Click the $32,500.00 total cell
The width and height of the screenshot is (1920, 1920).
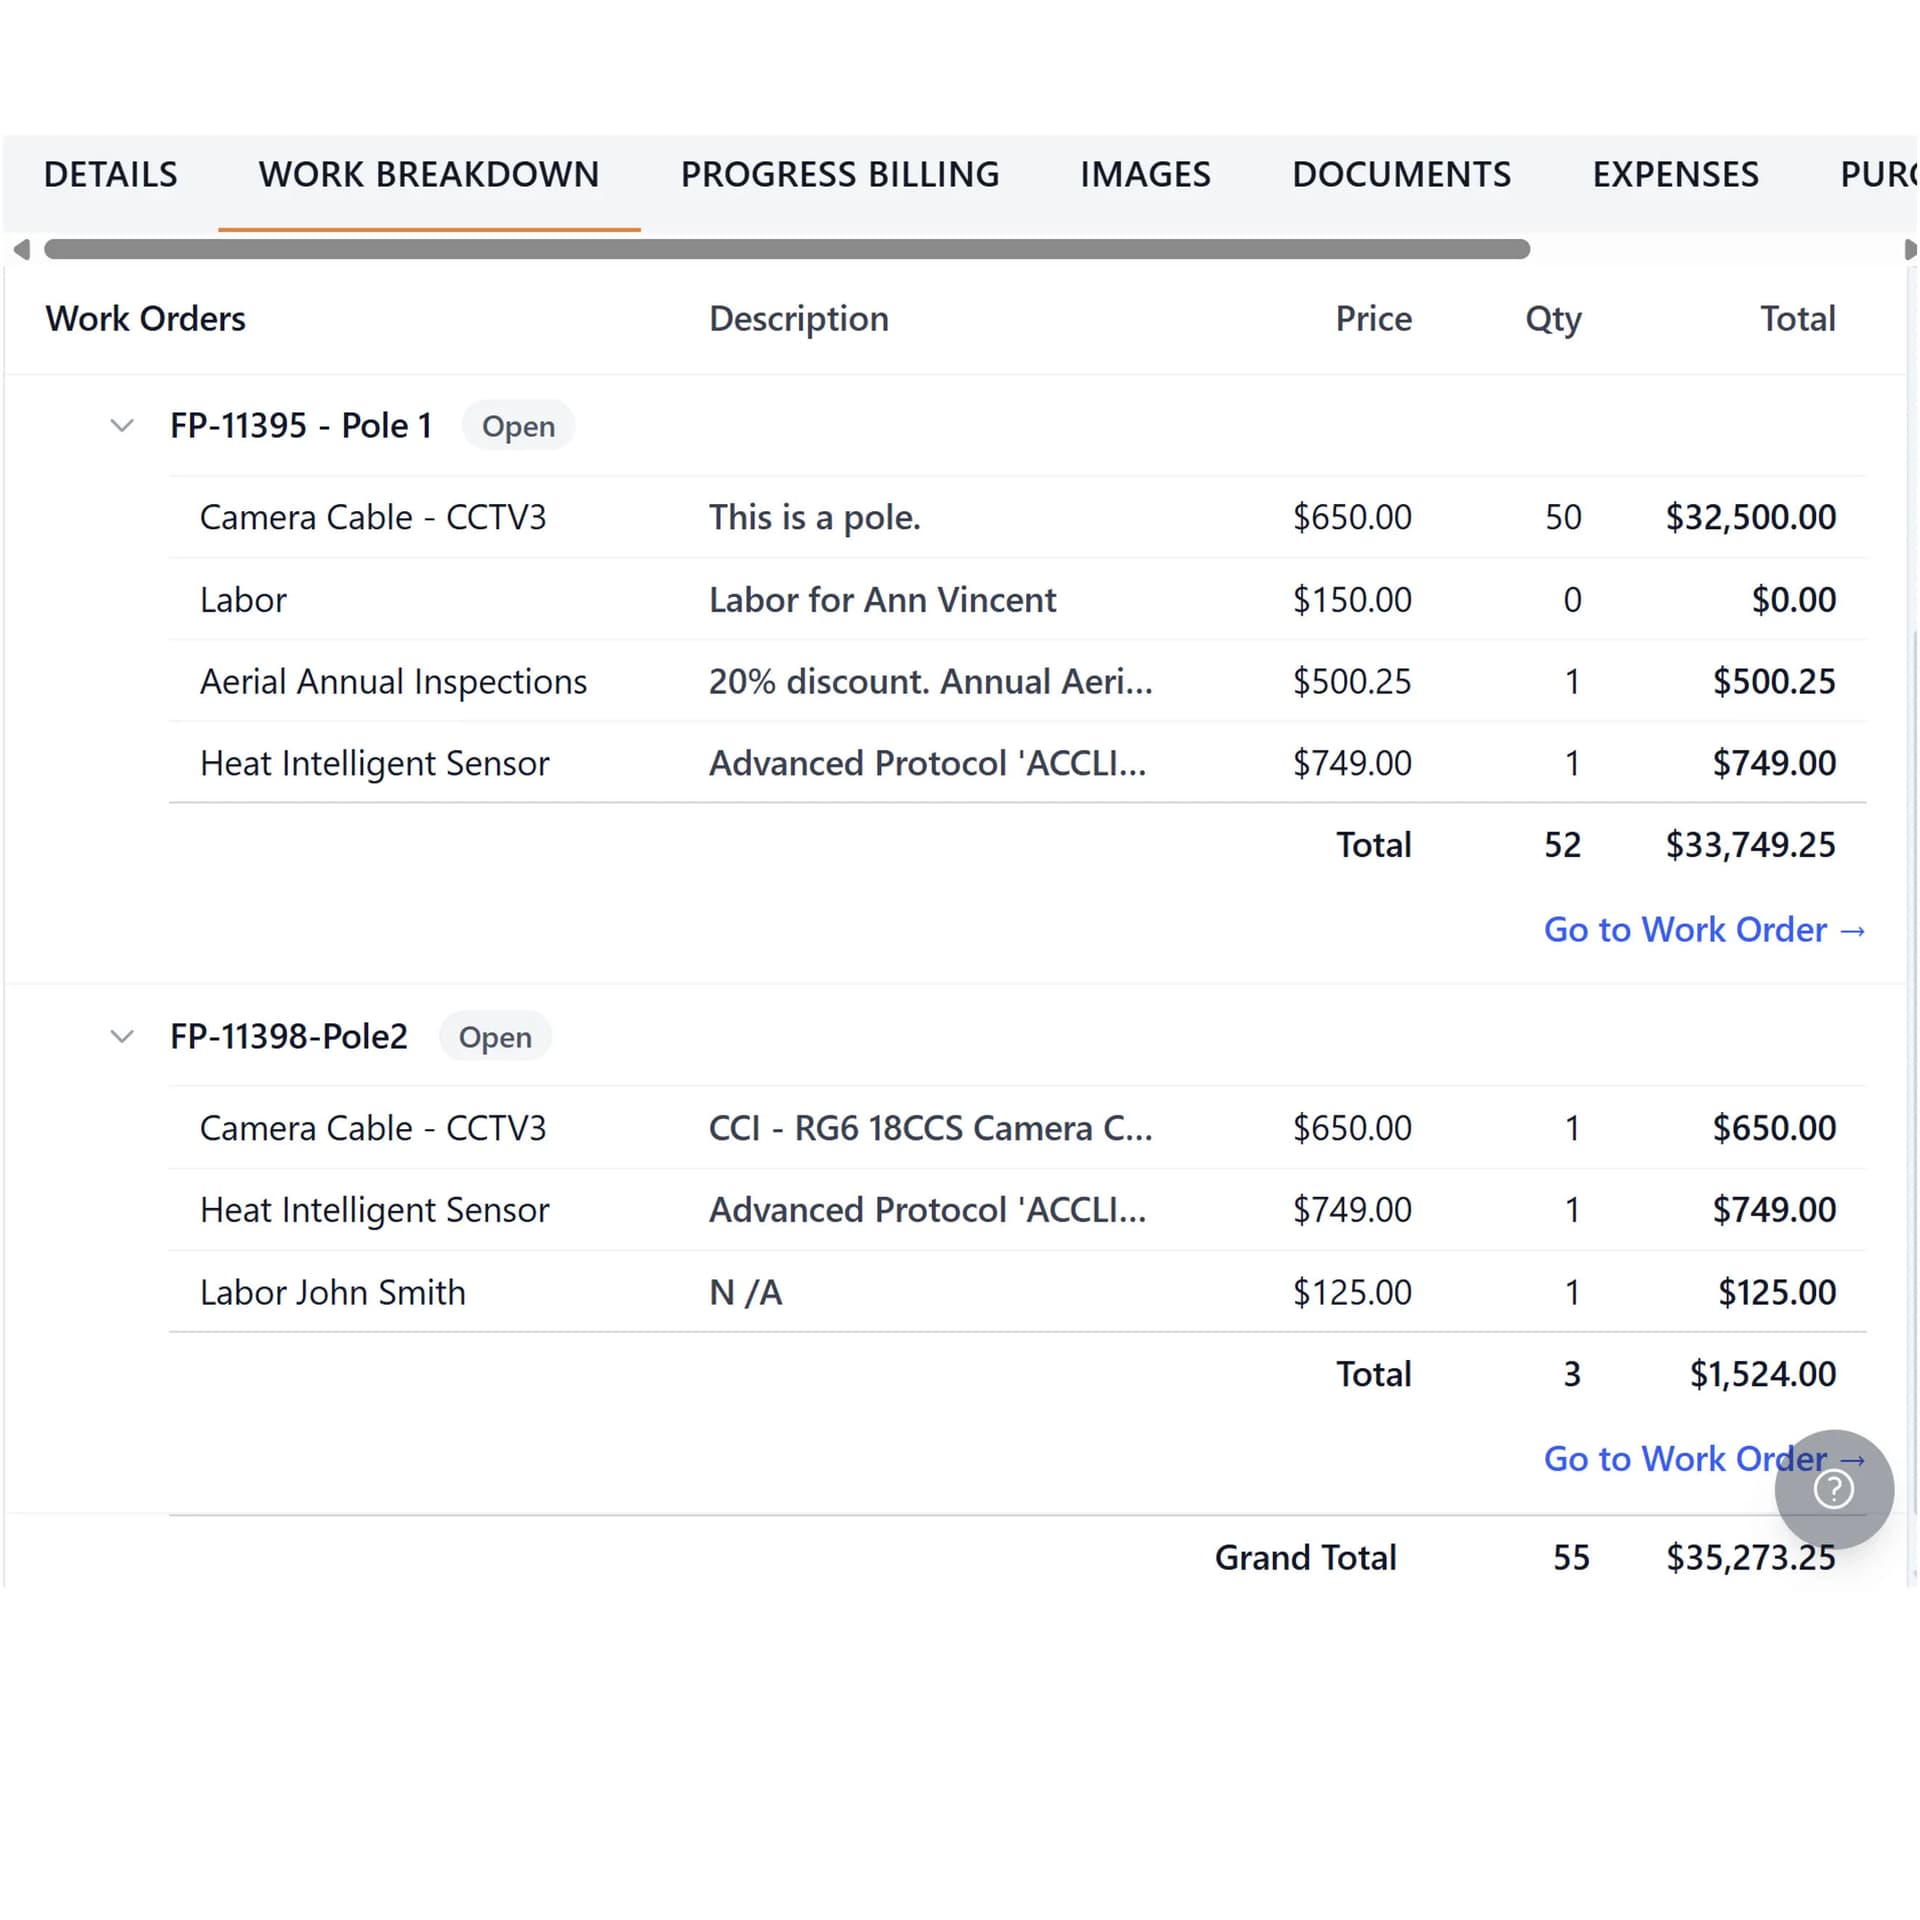click(1750, 517)
